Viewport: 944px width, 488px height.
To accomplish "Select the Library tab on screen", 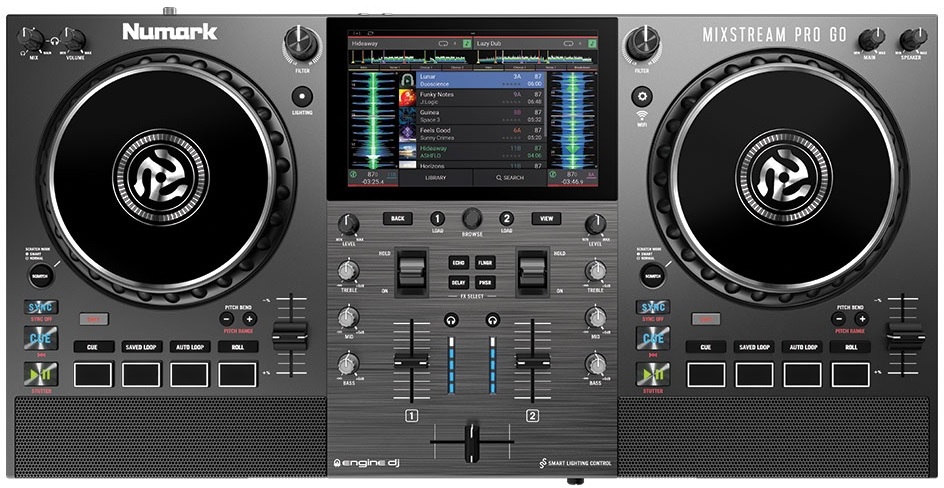I will click(x=436, y=177).
